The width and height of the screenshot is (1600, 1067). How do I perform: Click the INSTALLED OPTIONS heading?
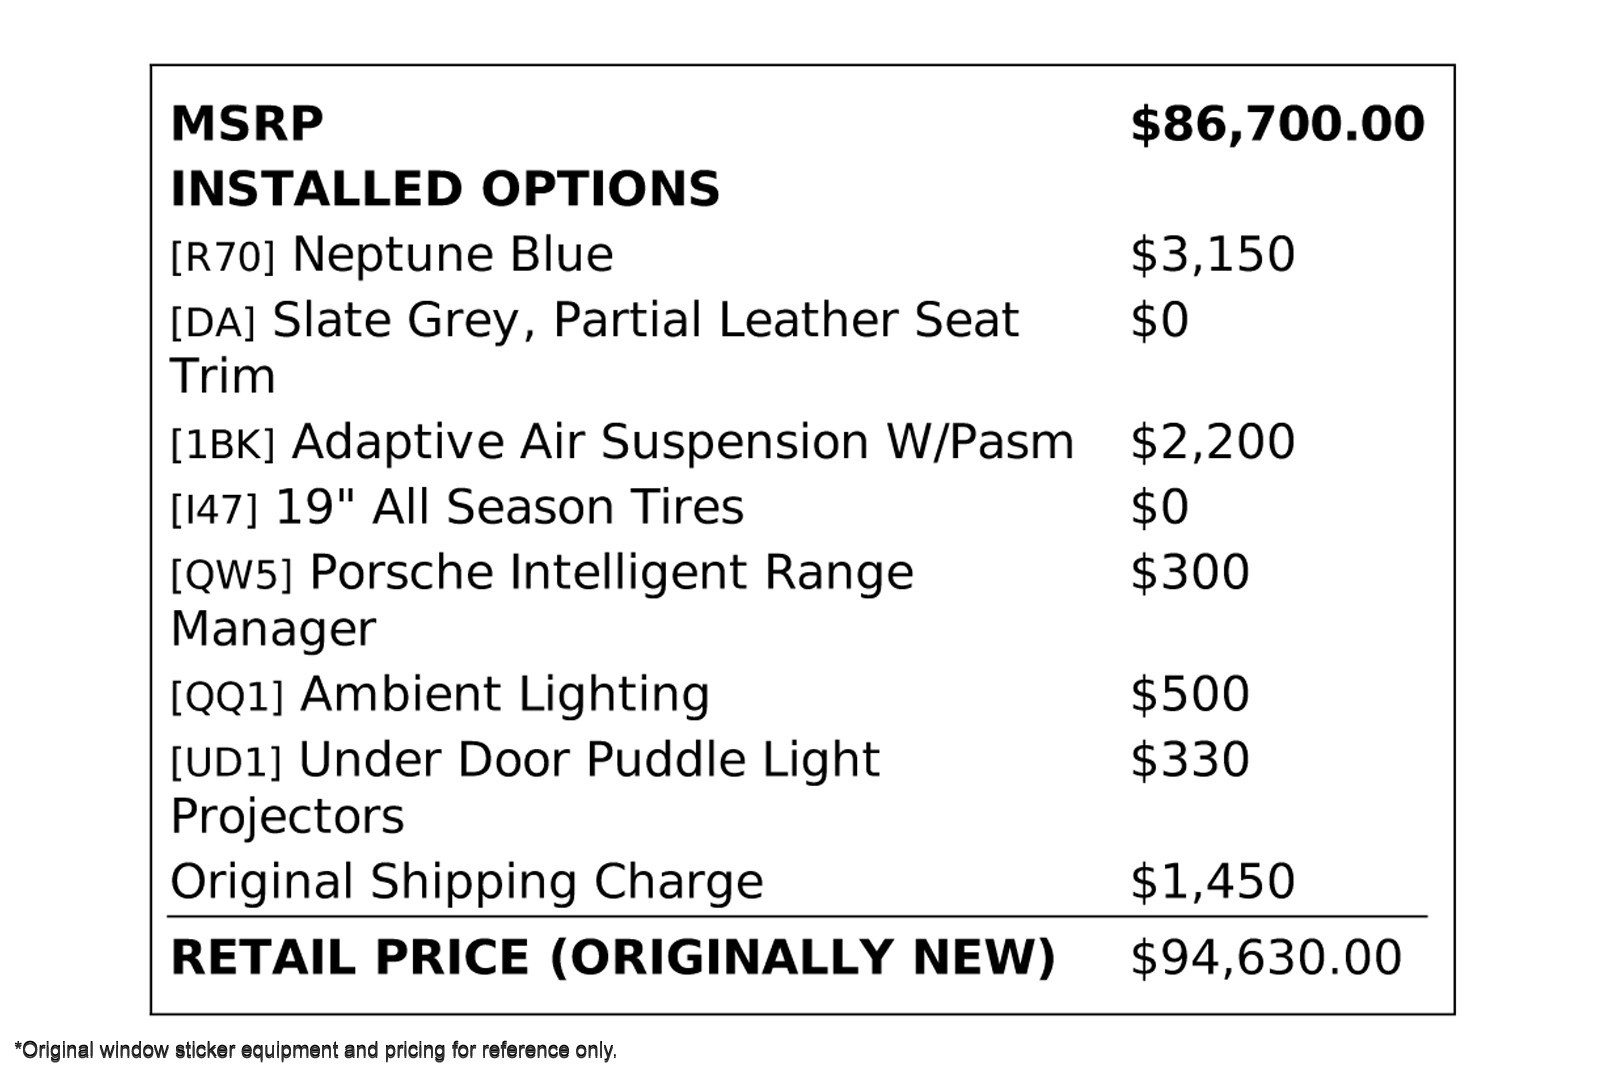coord(445,189)
